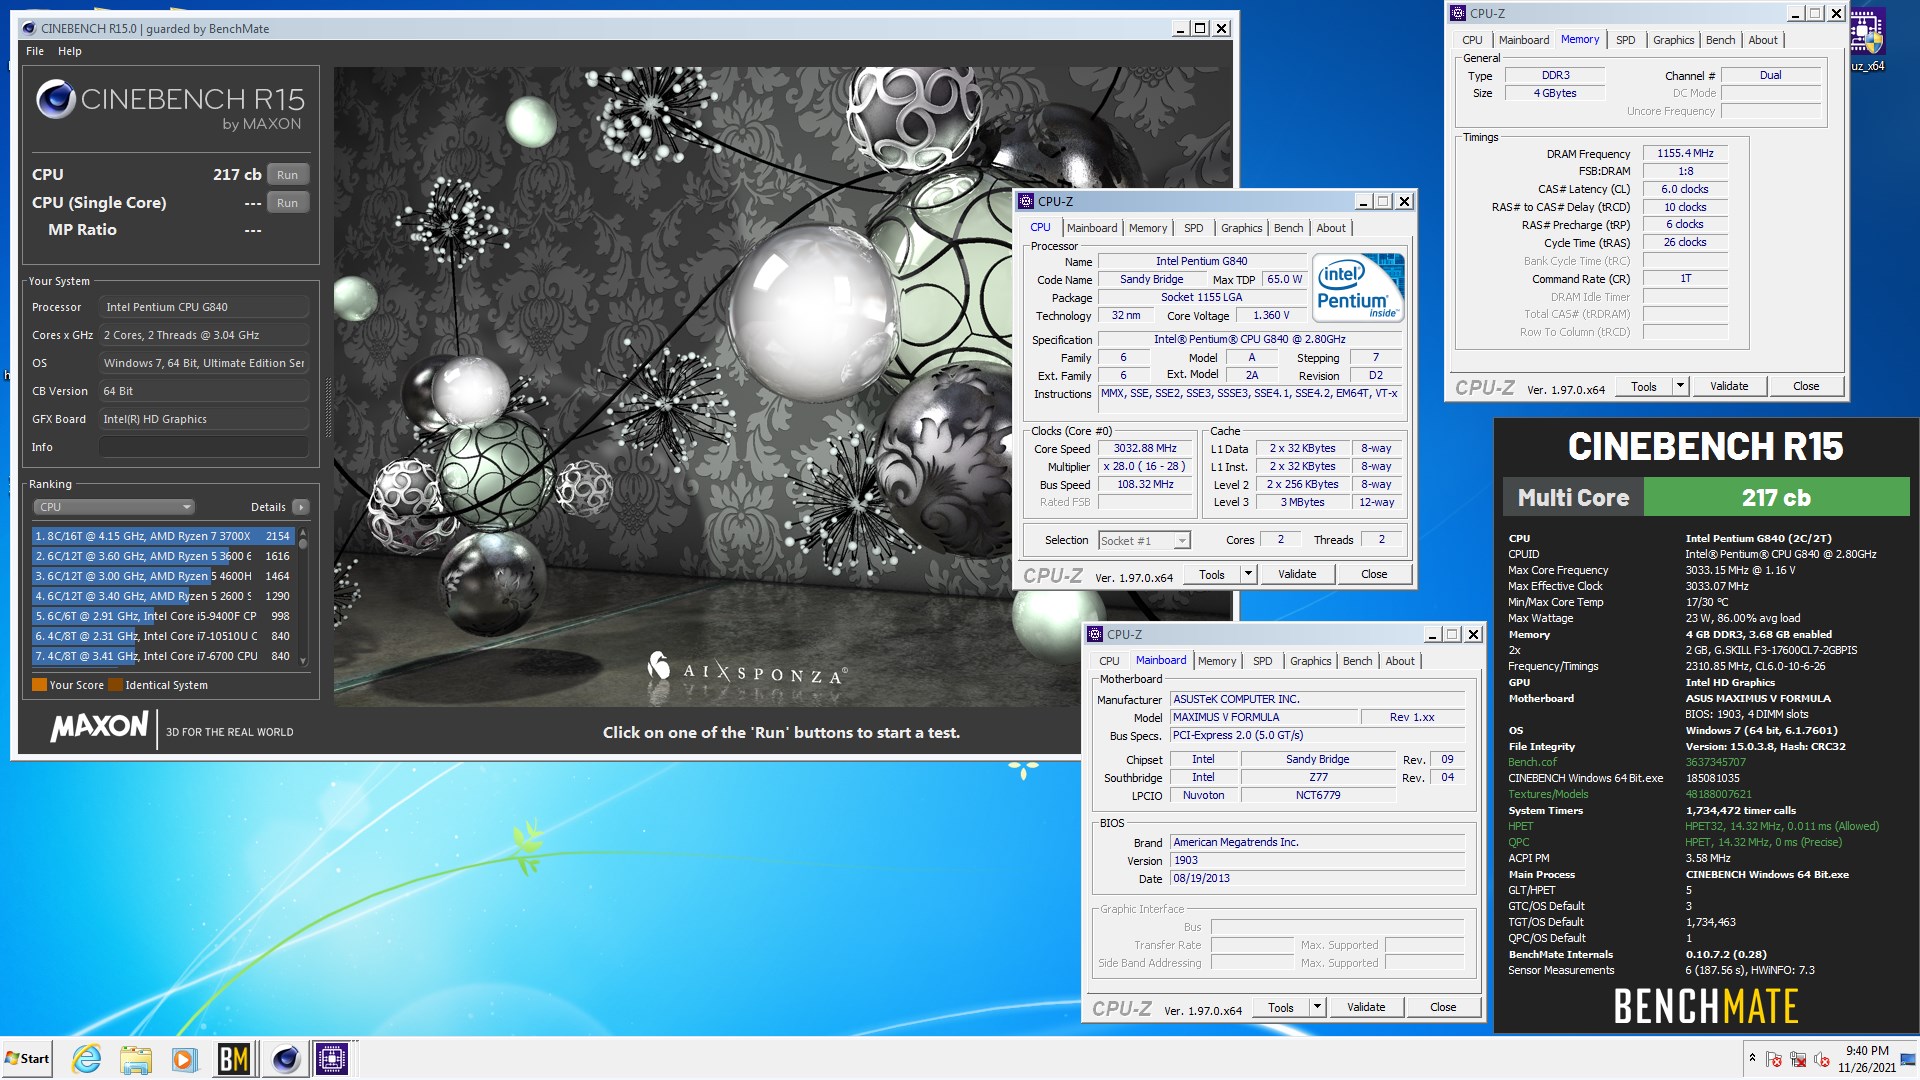Open Socket #1 selection dropdown
This screenshot has height=1080, width=1920.
coord(1144,540)
